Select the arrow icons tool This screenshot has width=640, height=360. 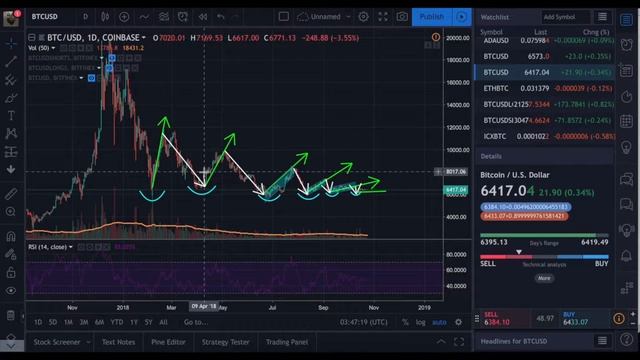[x=11, y=169]
